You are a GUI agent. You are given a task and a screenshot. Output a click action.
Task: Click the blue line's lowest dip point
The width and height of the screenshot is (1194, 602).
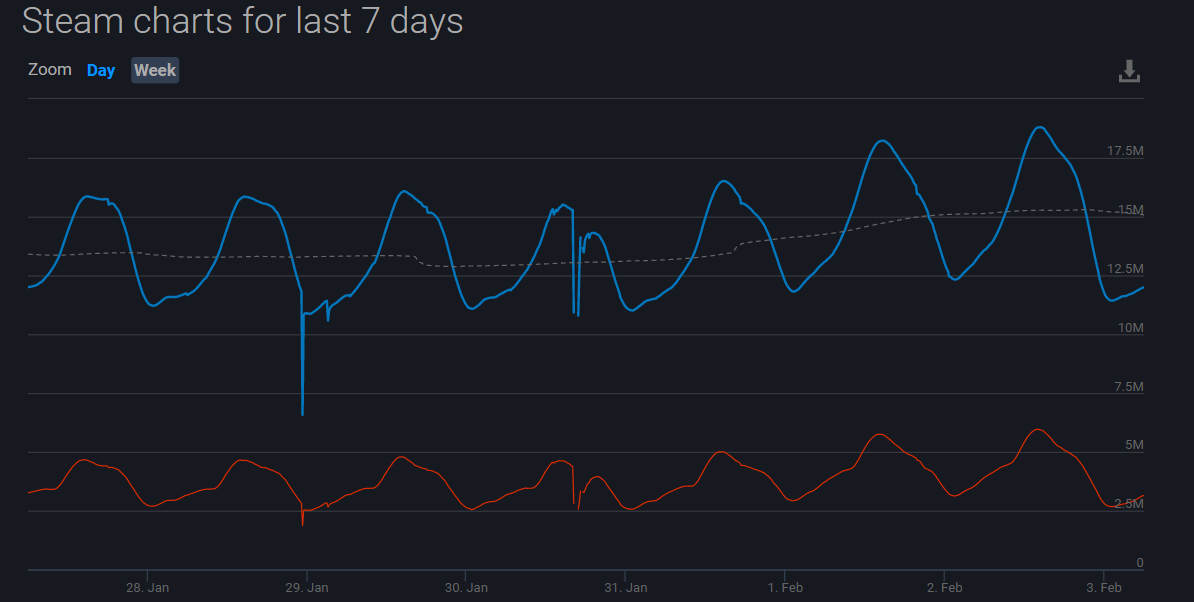pos(303,413)
